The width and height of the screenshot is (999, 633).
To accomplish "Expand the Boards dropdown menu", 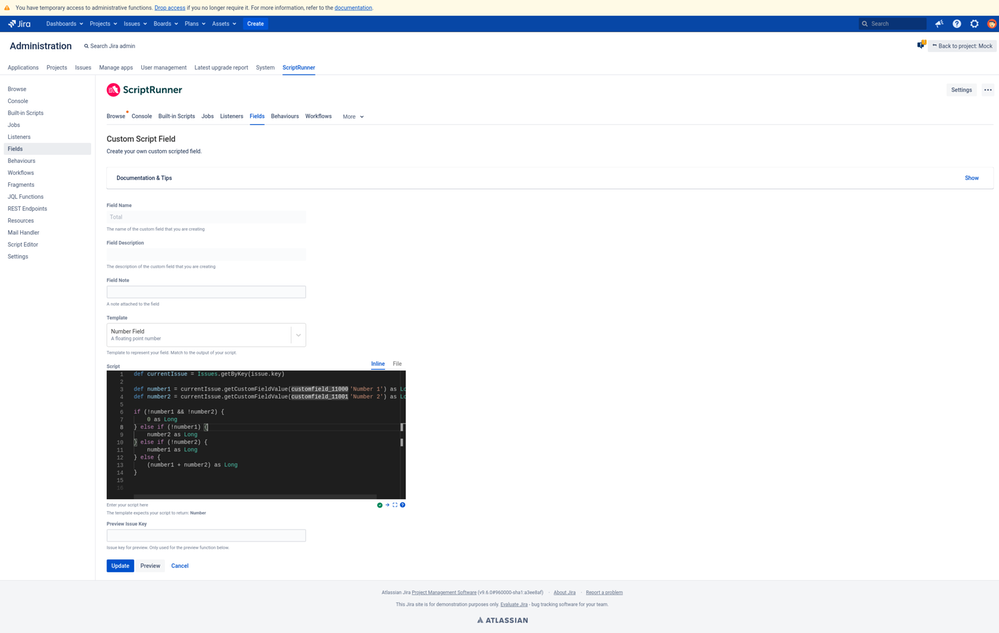I will point(166,24).
